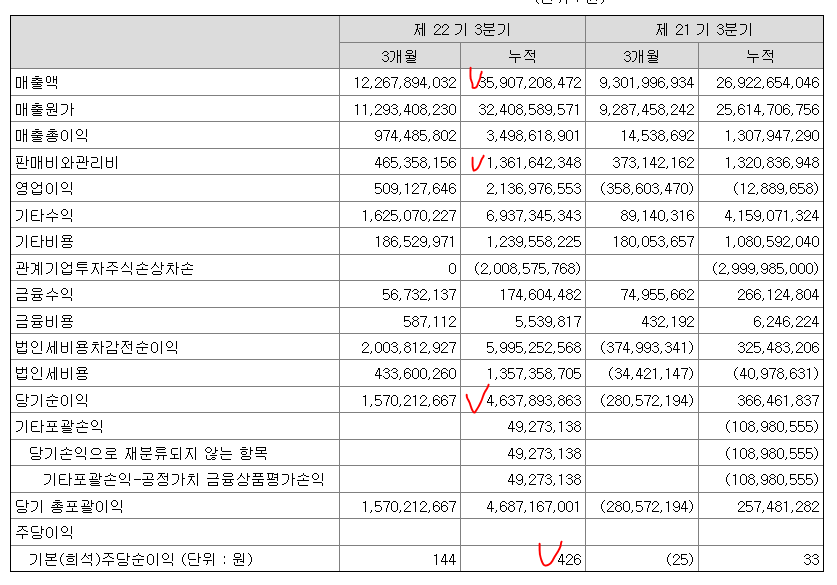Click value 1,625,070,227 in 기타수익 row
The height and width of the screenshot is (585, 837).
click(x=409, y=215)
